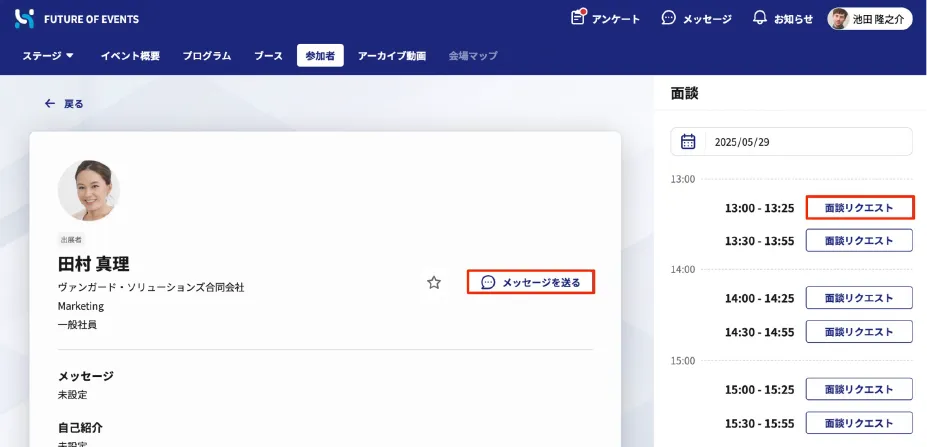Open the 参加者 tab
927x447 pixels.
coord(320,56)
